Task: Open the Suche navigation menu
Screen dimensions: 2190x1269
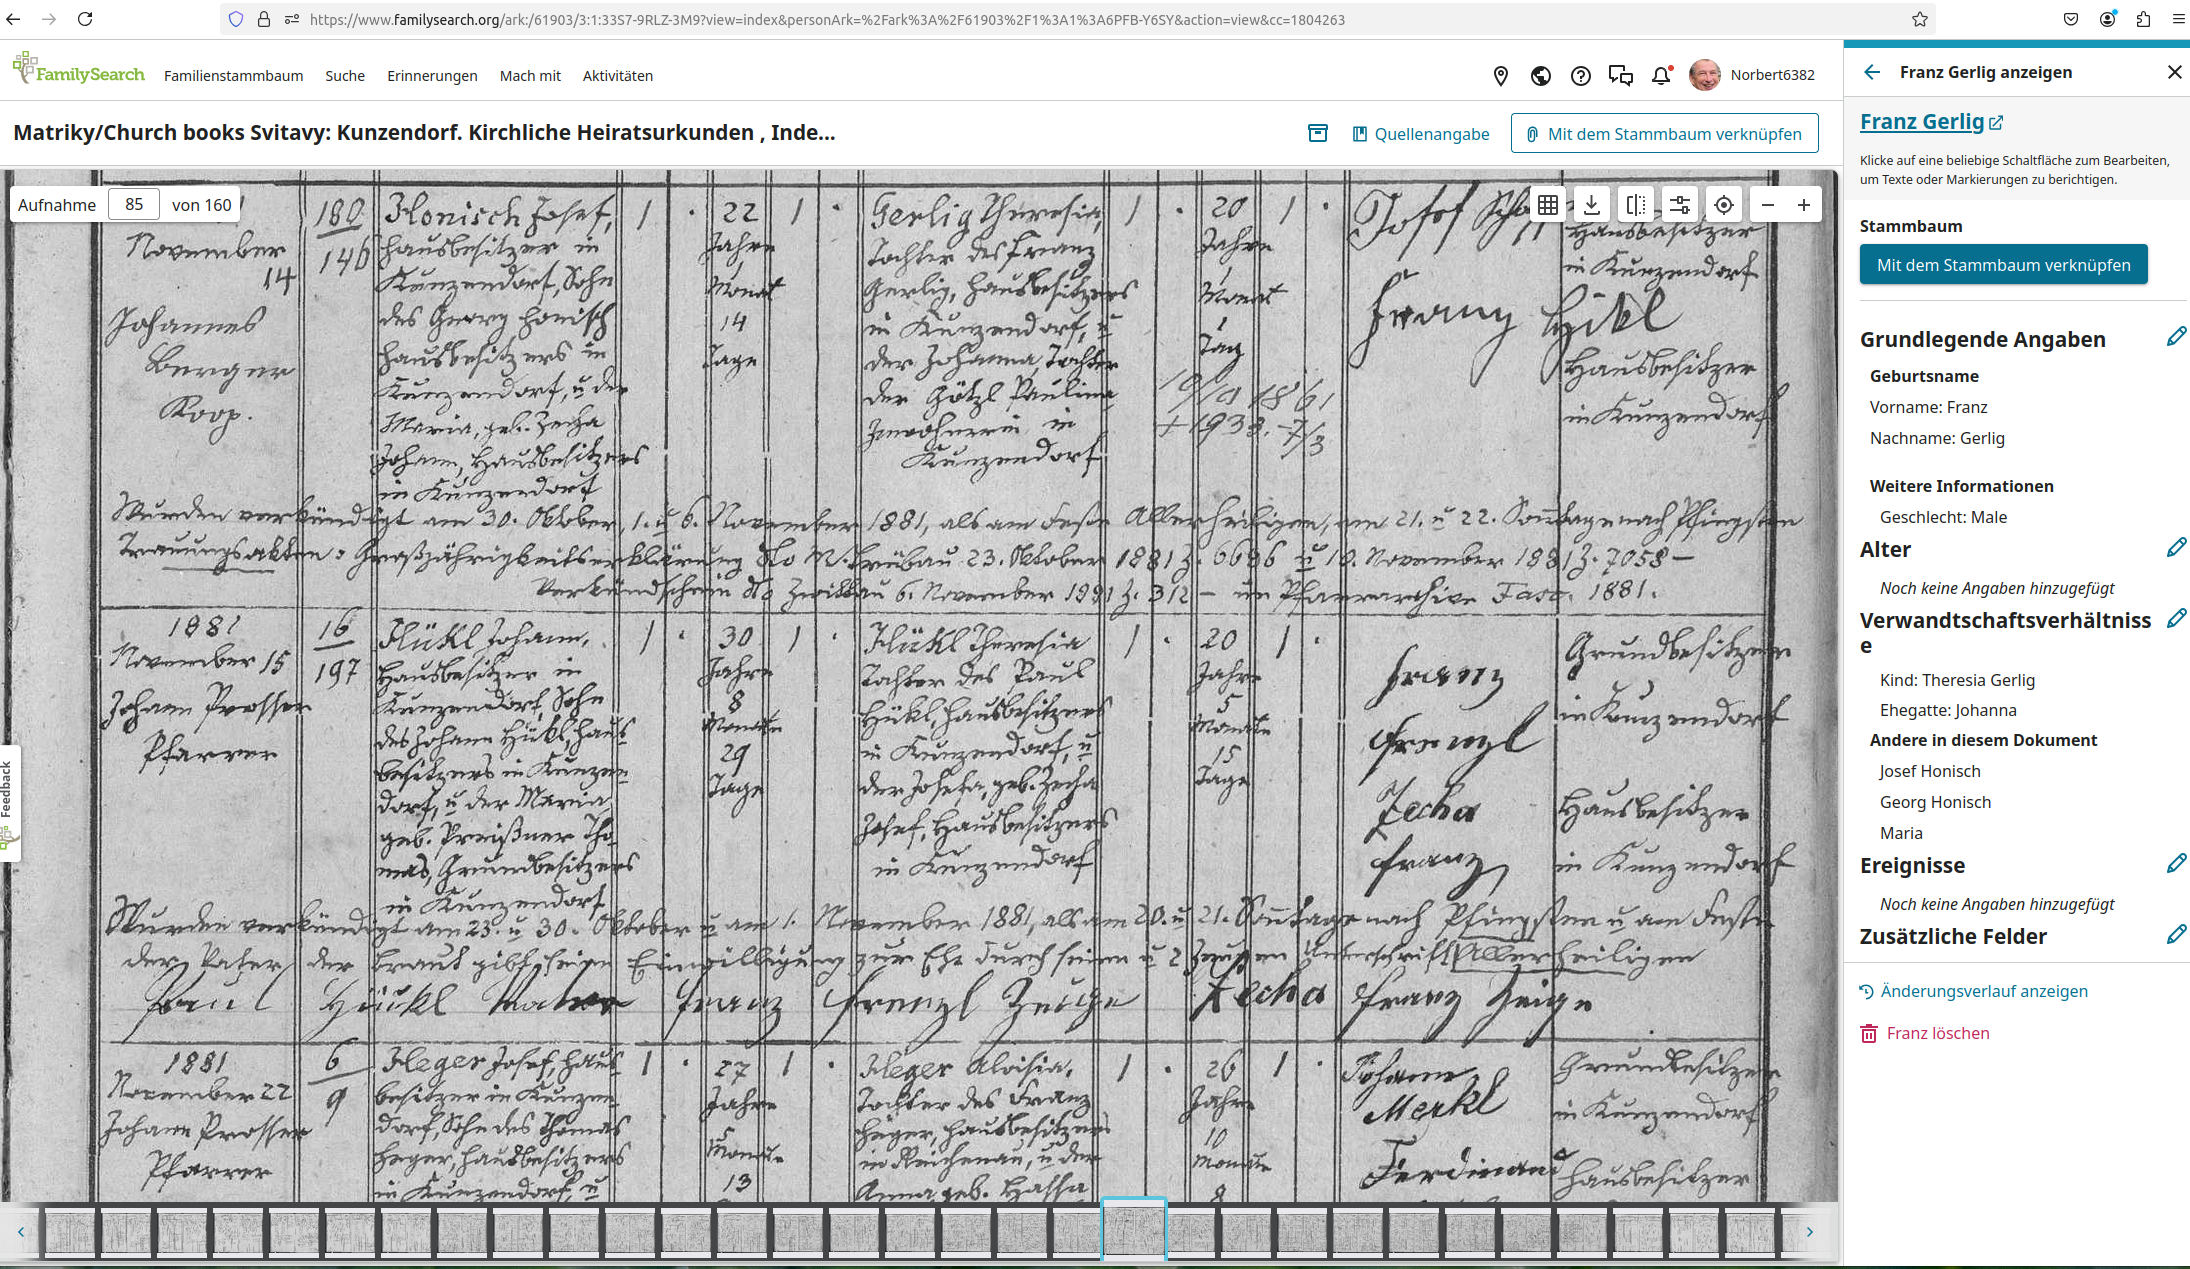Action: click(345, 76)
